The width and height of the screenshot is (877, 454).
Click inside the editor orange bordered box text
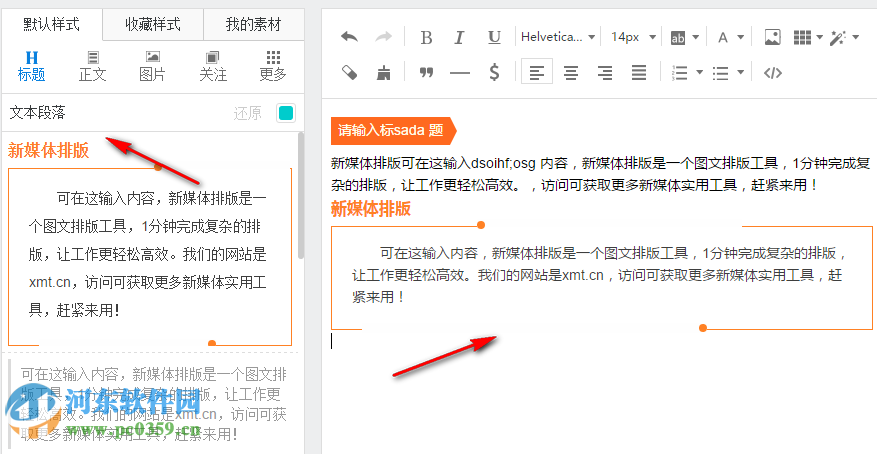pos(597,275)
